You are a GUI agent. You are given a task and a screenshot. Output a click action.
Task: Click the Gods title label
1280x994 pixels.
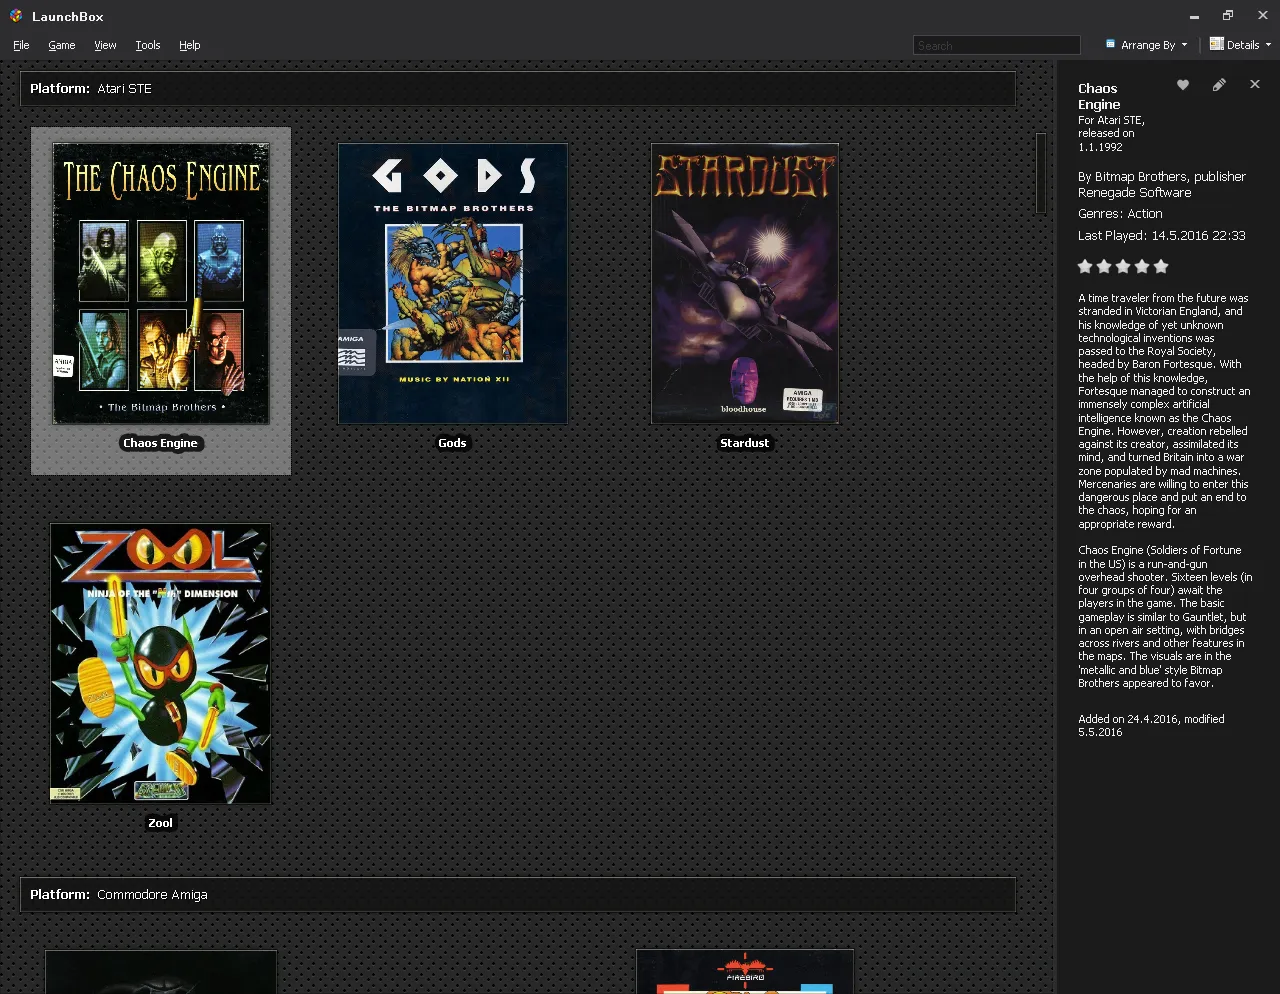tap(452, 443)
